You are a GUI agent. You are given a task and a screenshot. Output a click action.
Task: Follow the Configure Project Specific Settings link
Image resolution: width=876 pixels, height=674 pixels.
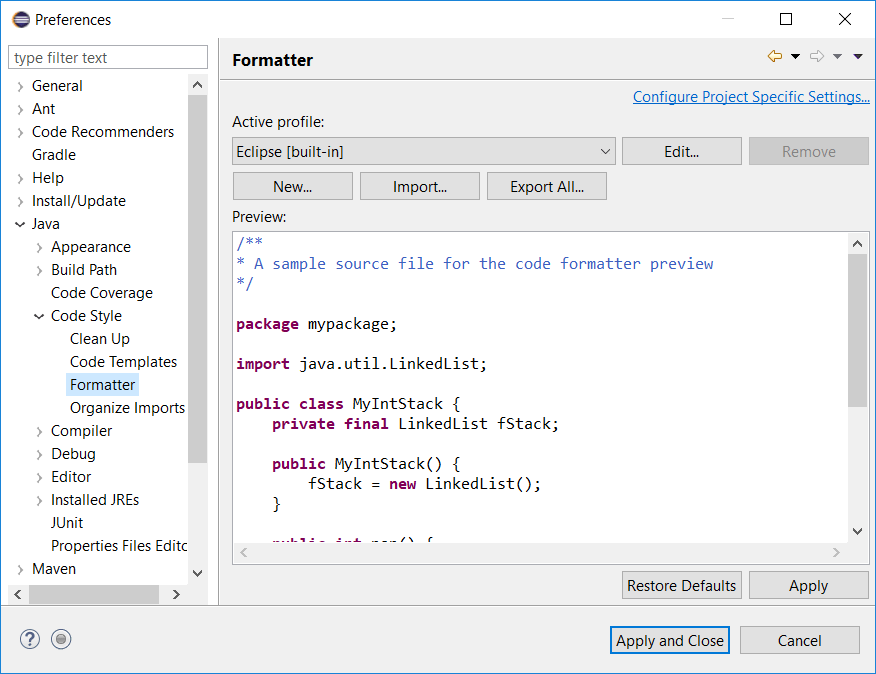pos(751,96)
